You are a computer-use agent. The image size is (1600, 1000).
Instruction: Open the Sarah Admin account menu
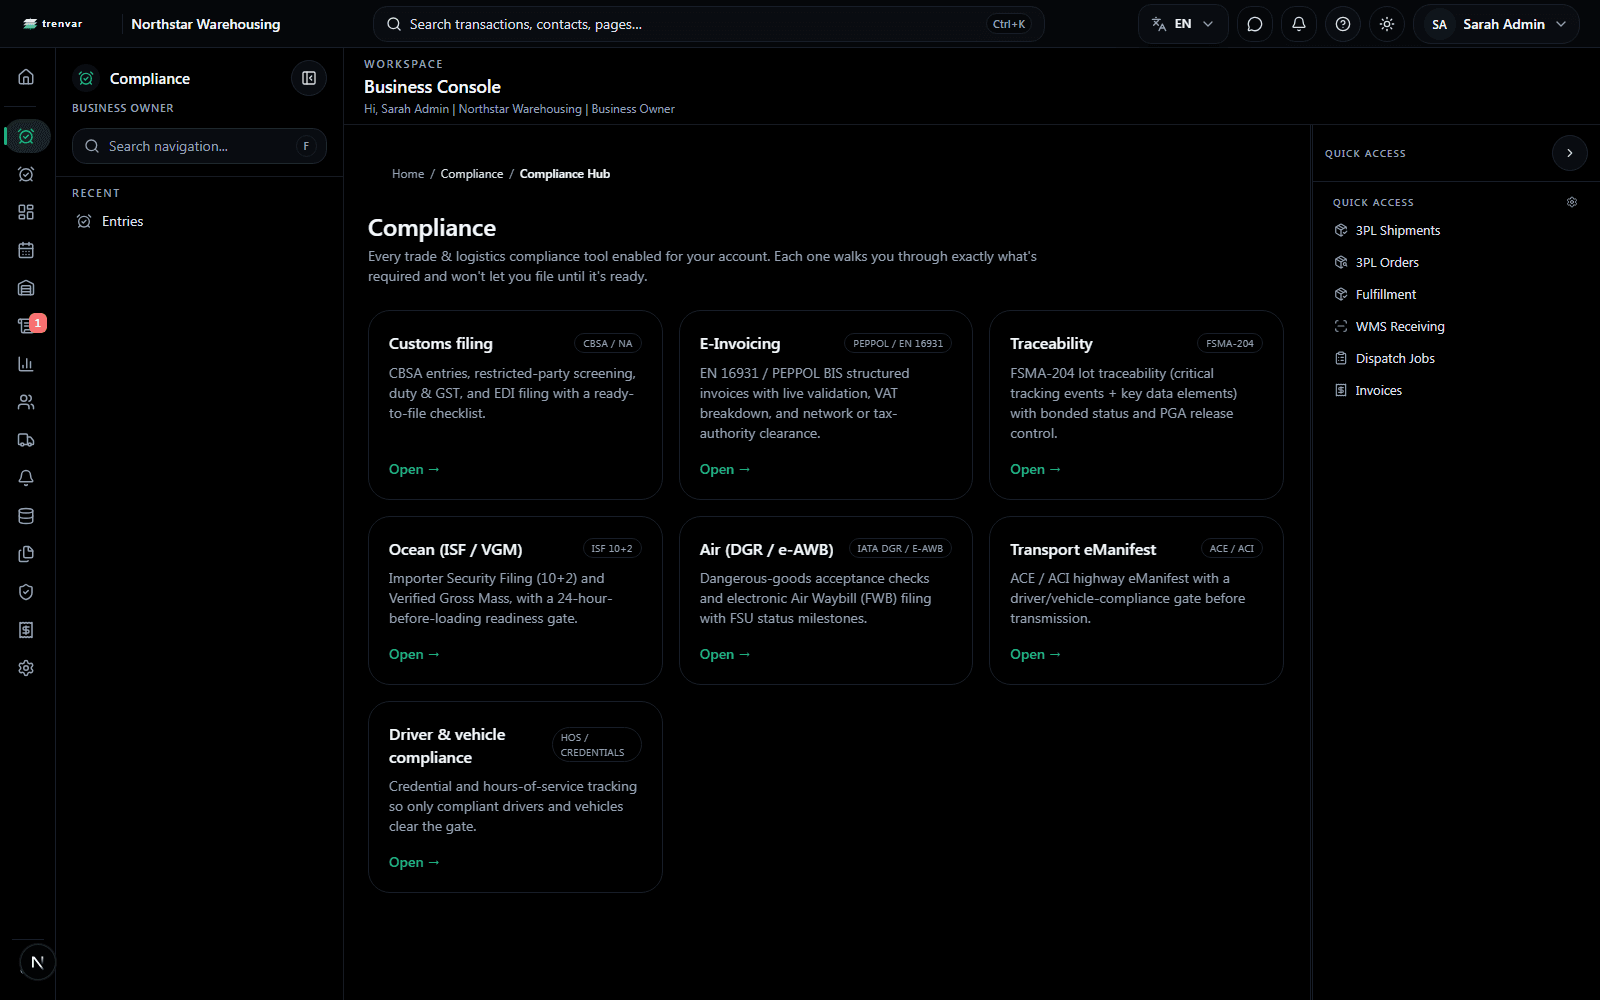point(1496,24)
